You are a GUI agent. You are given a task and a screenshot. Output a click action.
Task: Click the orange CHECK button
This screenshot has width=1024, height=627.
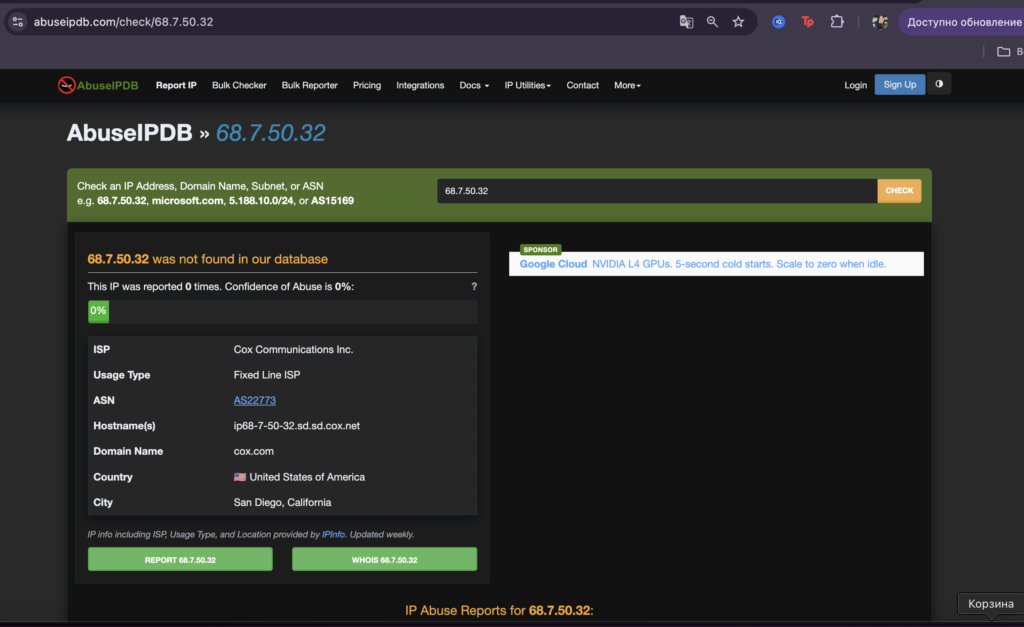(x=899, y=191)
